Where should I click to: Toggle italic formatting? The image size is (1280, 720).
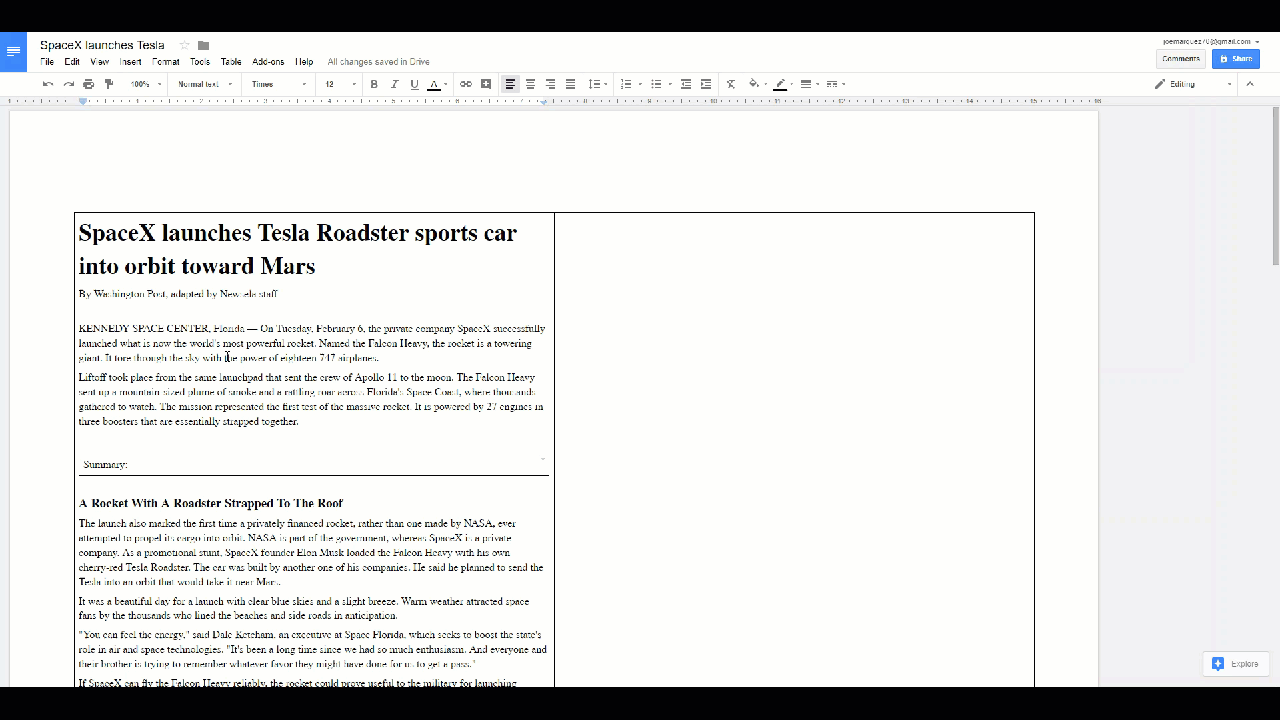tap(394, 84)
